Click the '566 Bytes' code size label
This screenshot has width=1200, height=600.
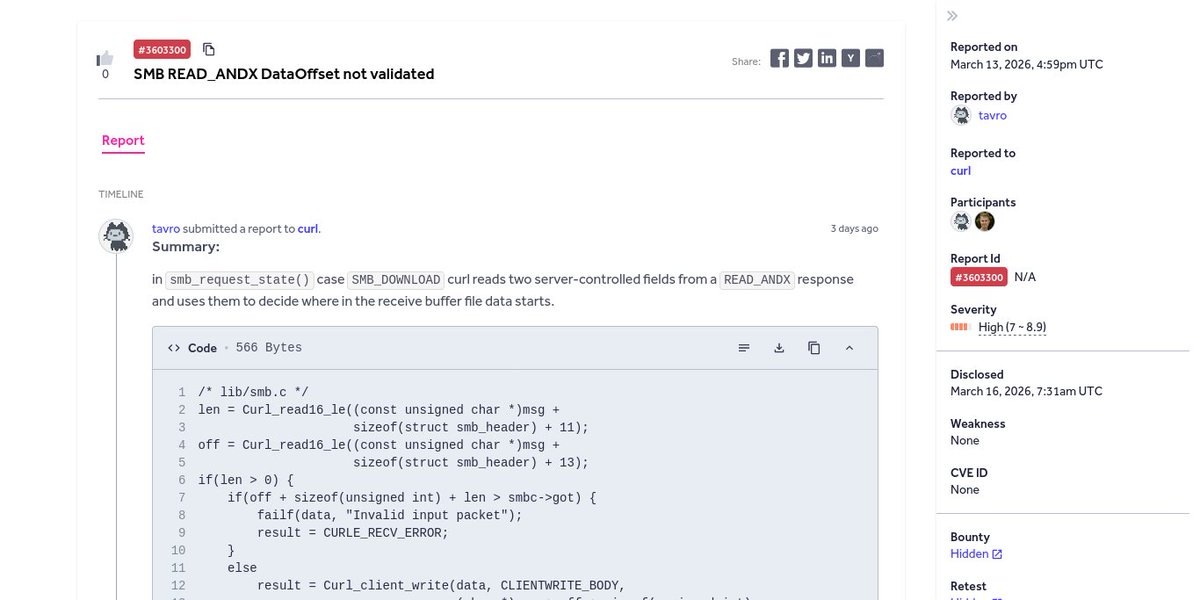(269, 348)
